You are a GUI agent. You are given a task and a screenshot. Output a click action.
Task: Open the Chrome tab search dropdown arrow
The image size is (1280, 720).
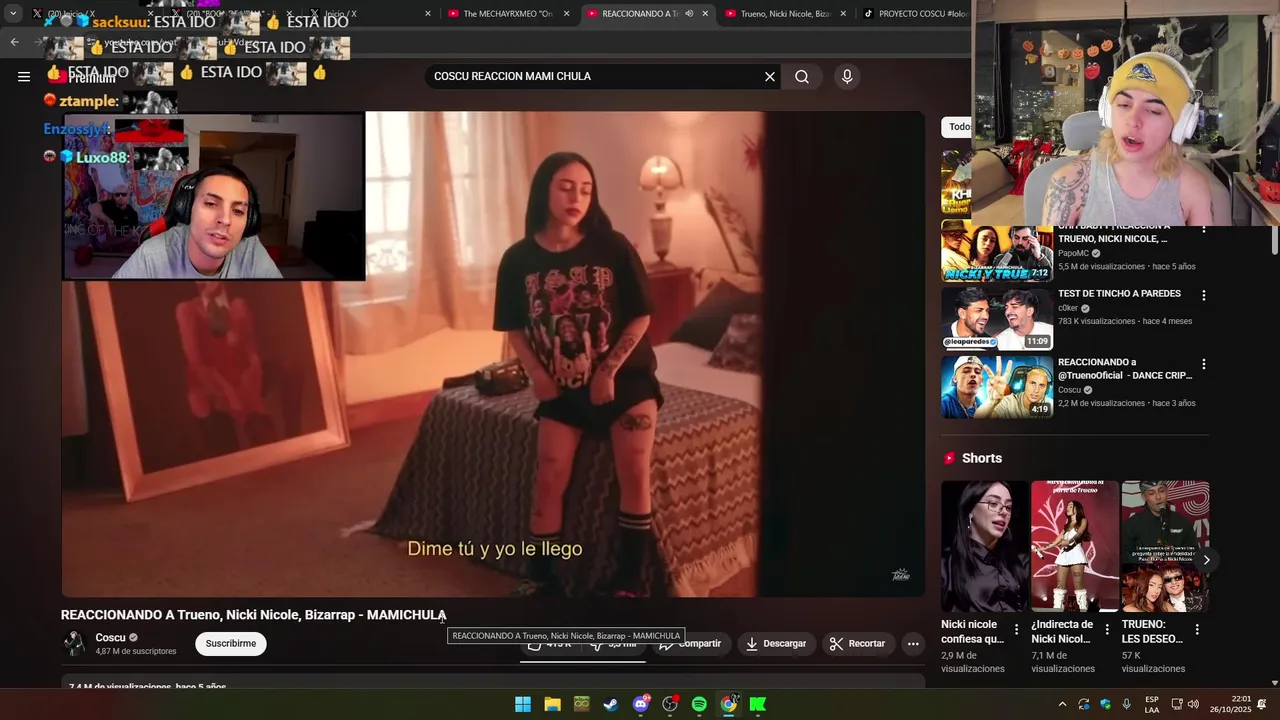[x=13, y=13]
